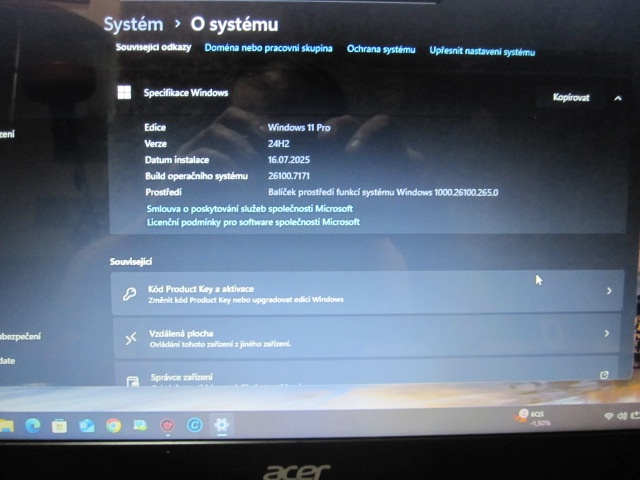Image resolution: width=640 pixels, height=480 pixels.
Task: Open sidebar item ending in 'abezpečení'
Action: pos(20,337)
